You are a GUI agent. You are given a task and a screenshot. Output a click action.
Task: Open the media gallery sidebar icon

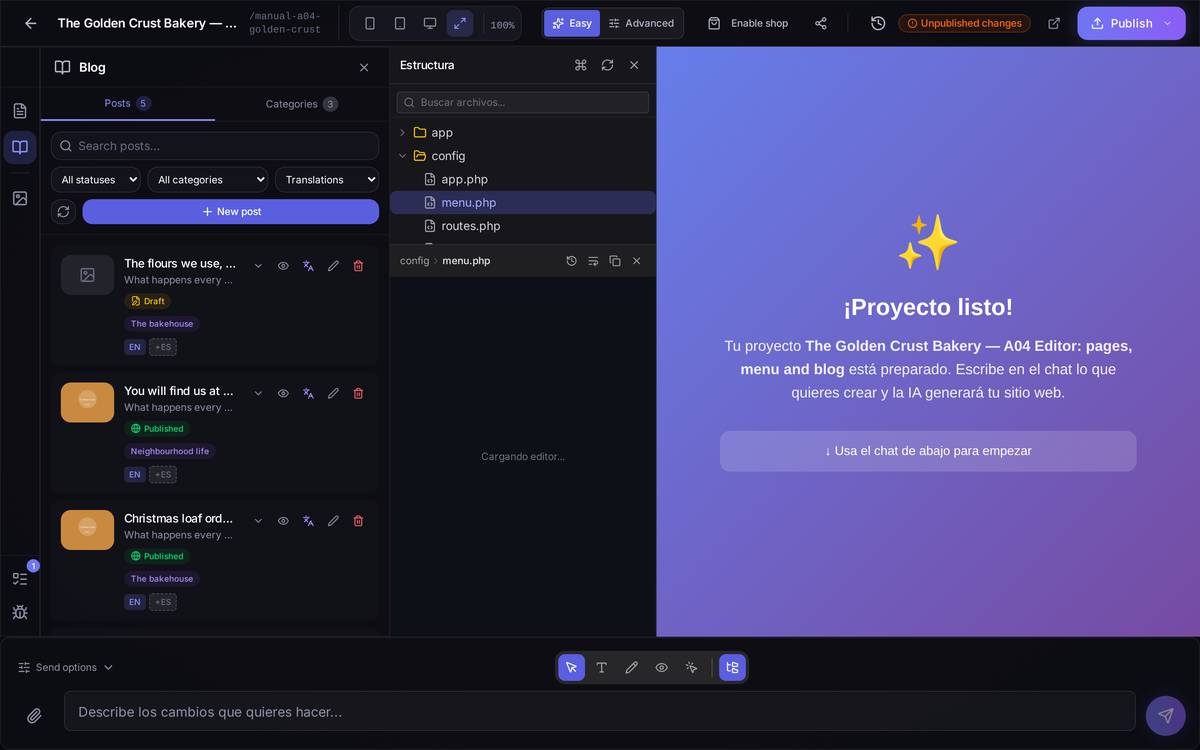20,198
